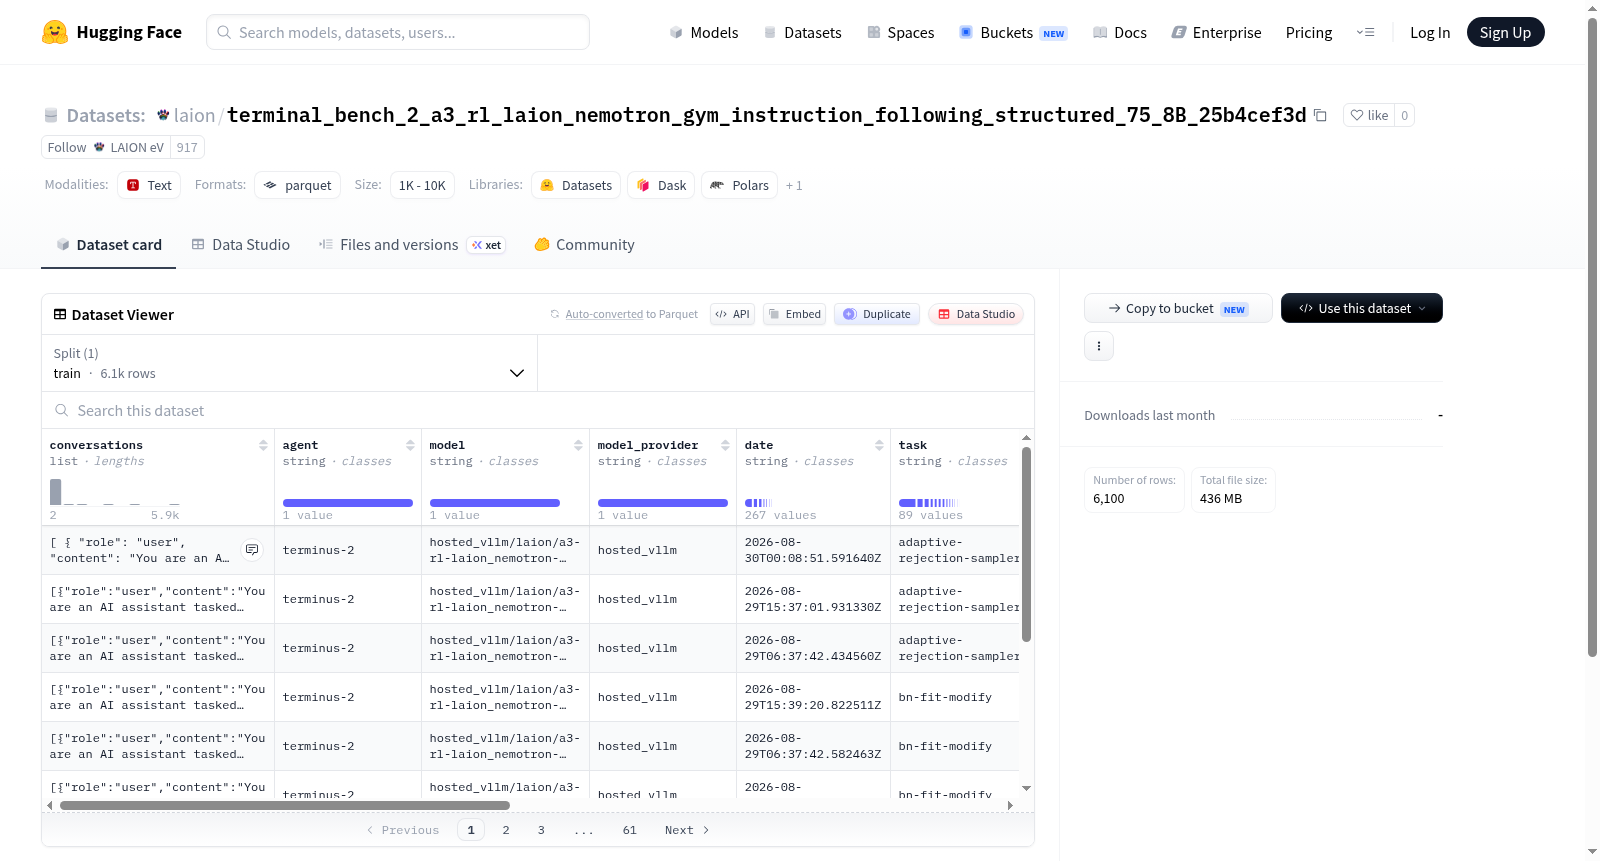Screen dimensions: 1600x861
Task: Open Data Studio from viewer header
Action: point(976,314)
